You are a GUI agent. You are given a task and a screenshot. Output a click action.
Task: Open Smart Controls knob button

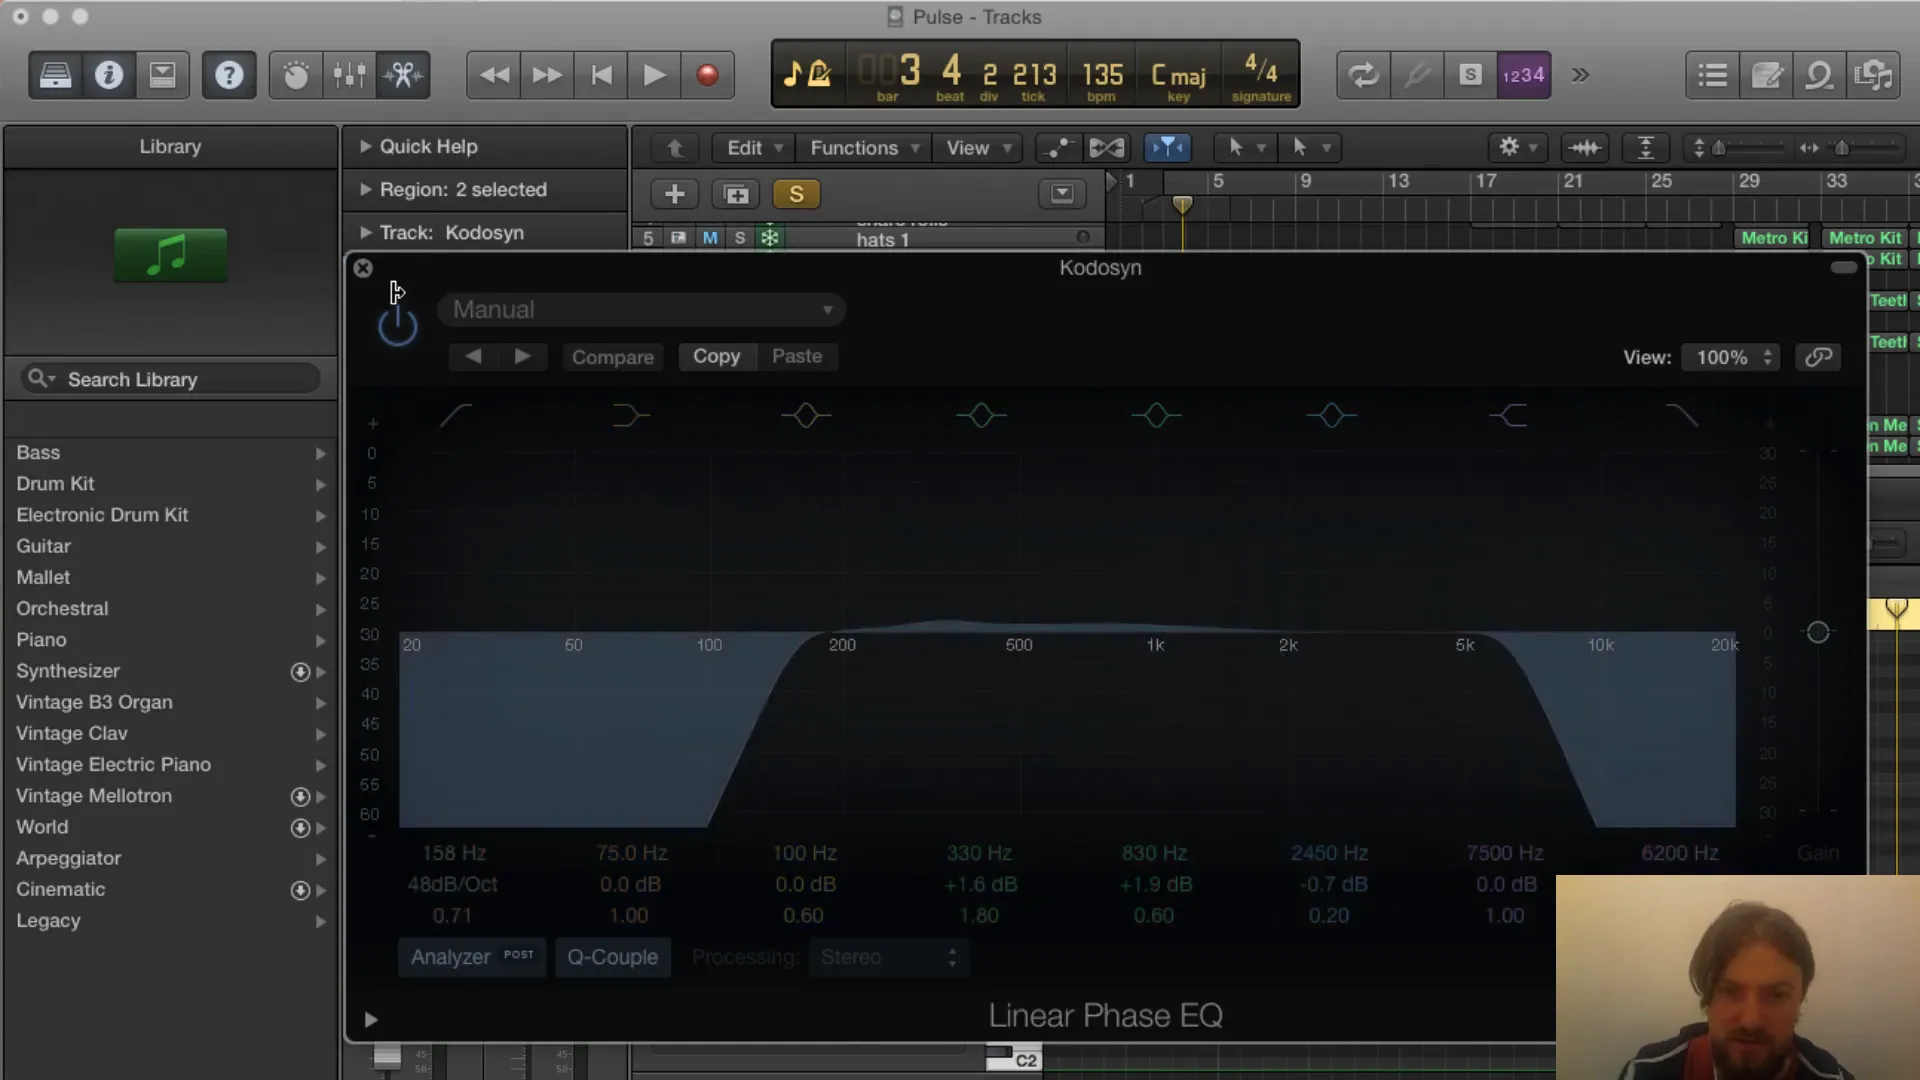296,75
